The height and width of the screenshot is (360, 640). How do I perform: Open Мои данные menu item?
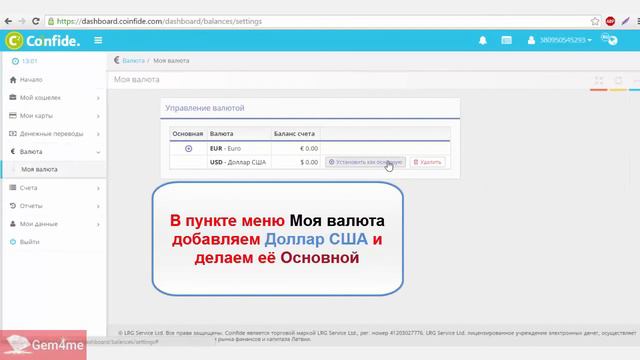pyautogui.click(x=39, y=224)
